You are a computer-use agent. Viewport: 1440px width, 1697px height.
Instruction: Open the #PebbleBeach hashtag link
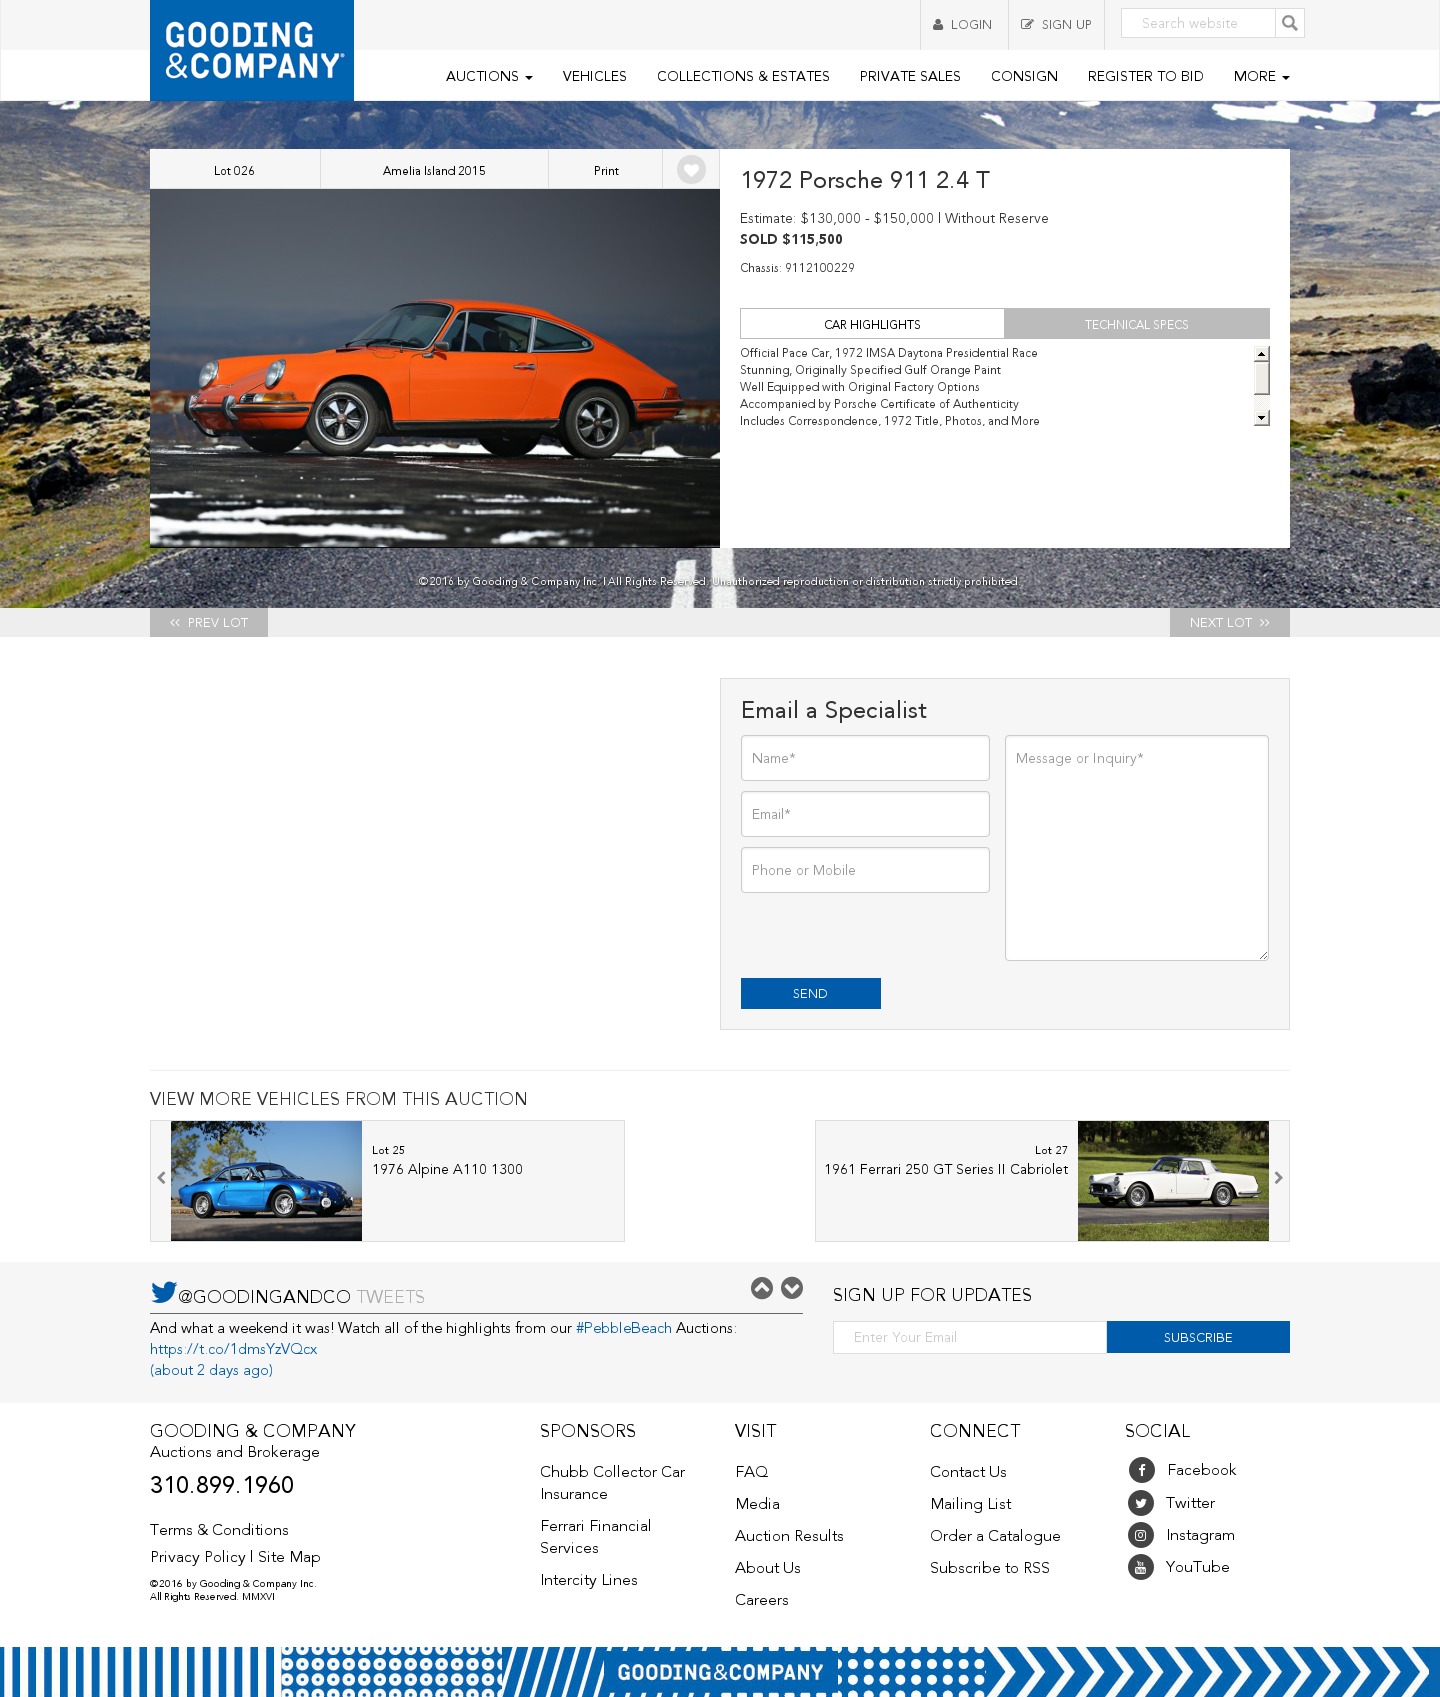624,1328
